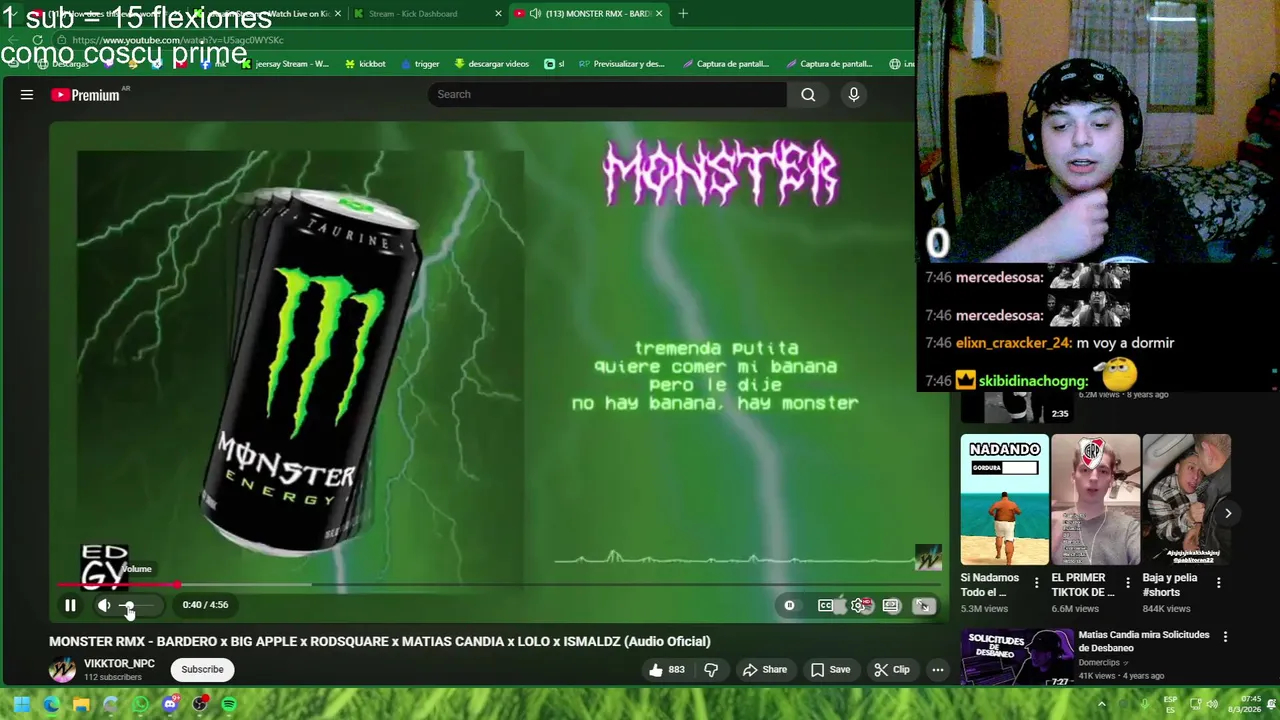This screenshot has width=1280, height=720.
Task: Open 'Matias Candia mira Solicitudes de Desbaneo' title
Action: [1144, 641]
